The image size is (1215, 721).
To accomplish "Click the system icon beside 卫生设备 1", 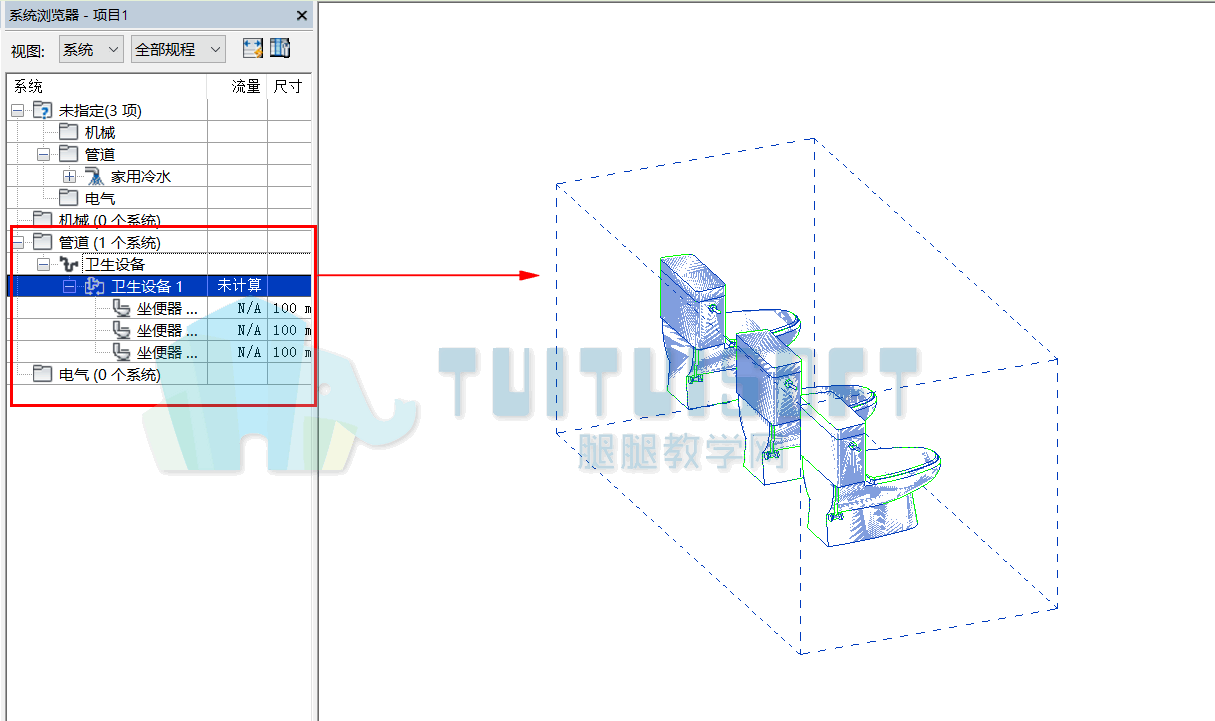I will [95, 286].
